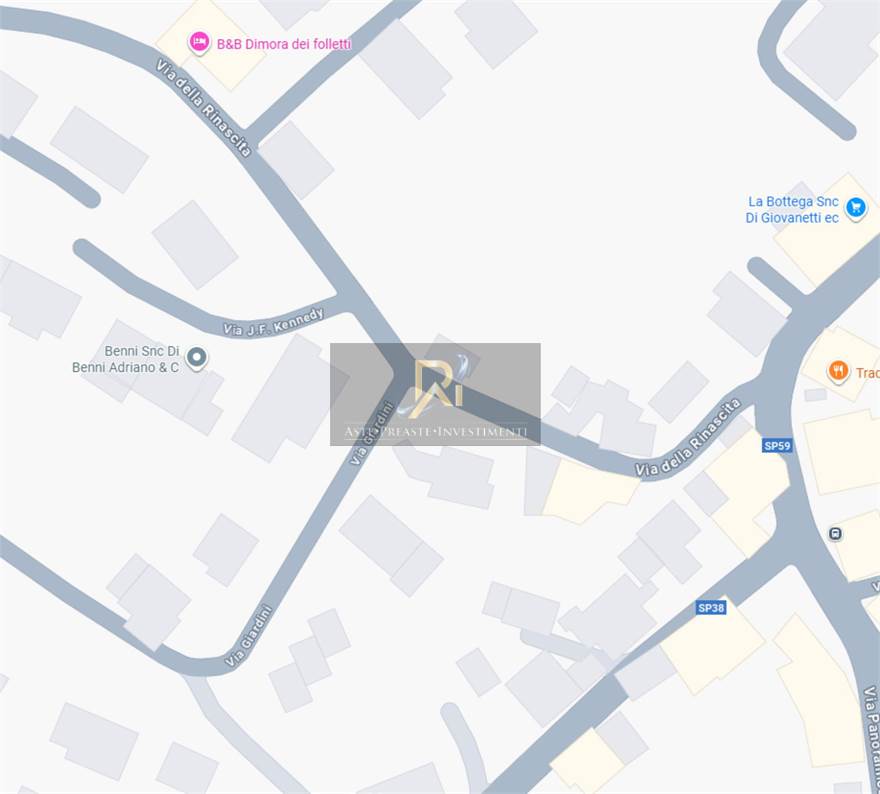Select the bus stop transit icon
Image resolution: width=880 pixels, height=794 pixels.
point(835,534)
